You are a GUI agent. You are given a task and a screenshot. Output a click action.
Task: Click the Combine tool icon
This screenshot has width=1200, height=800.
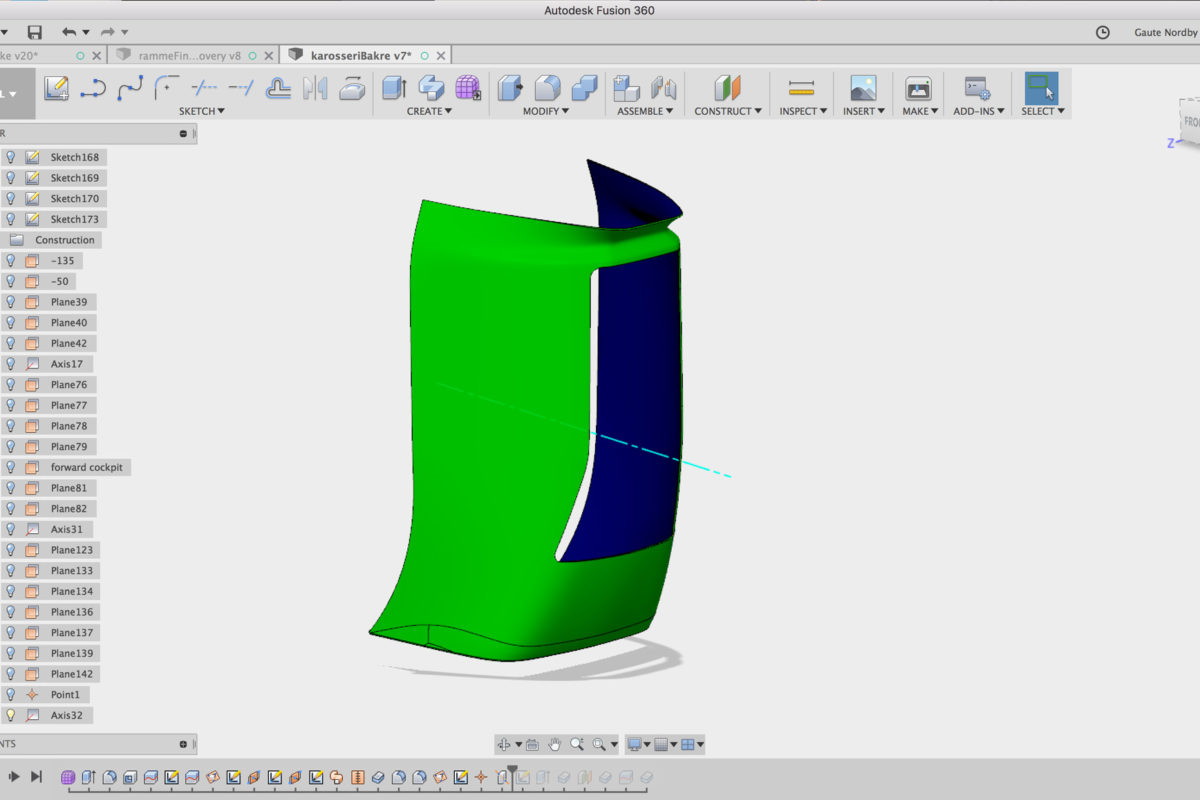pos(584,88)
